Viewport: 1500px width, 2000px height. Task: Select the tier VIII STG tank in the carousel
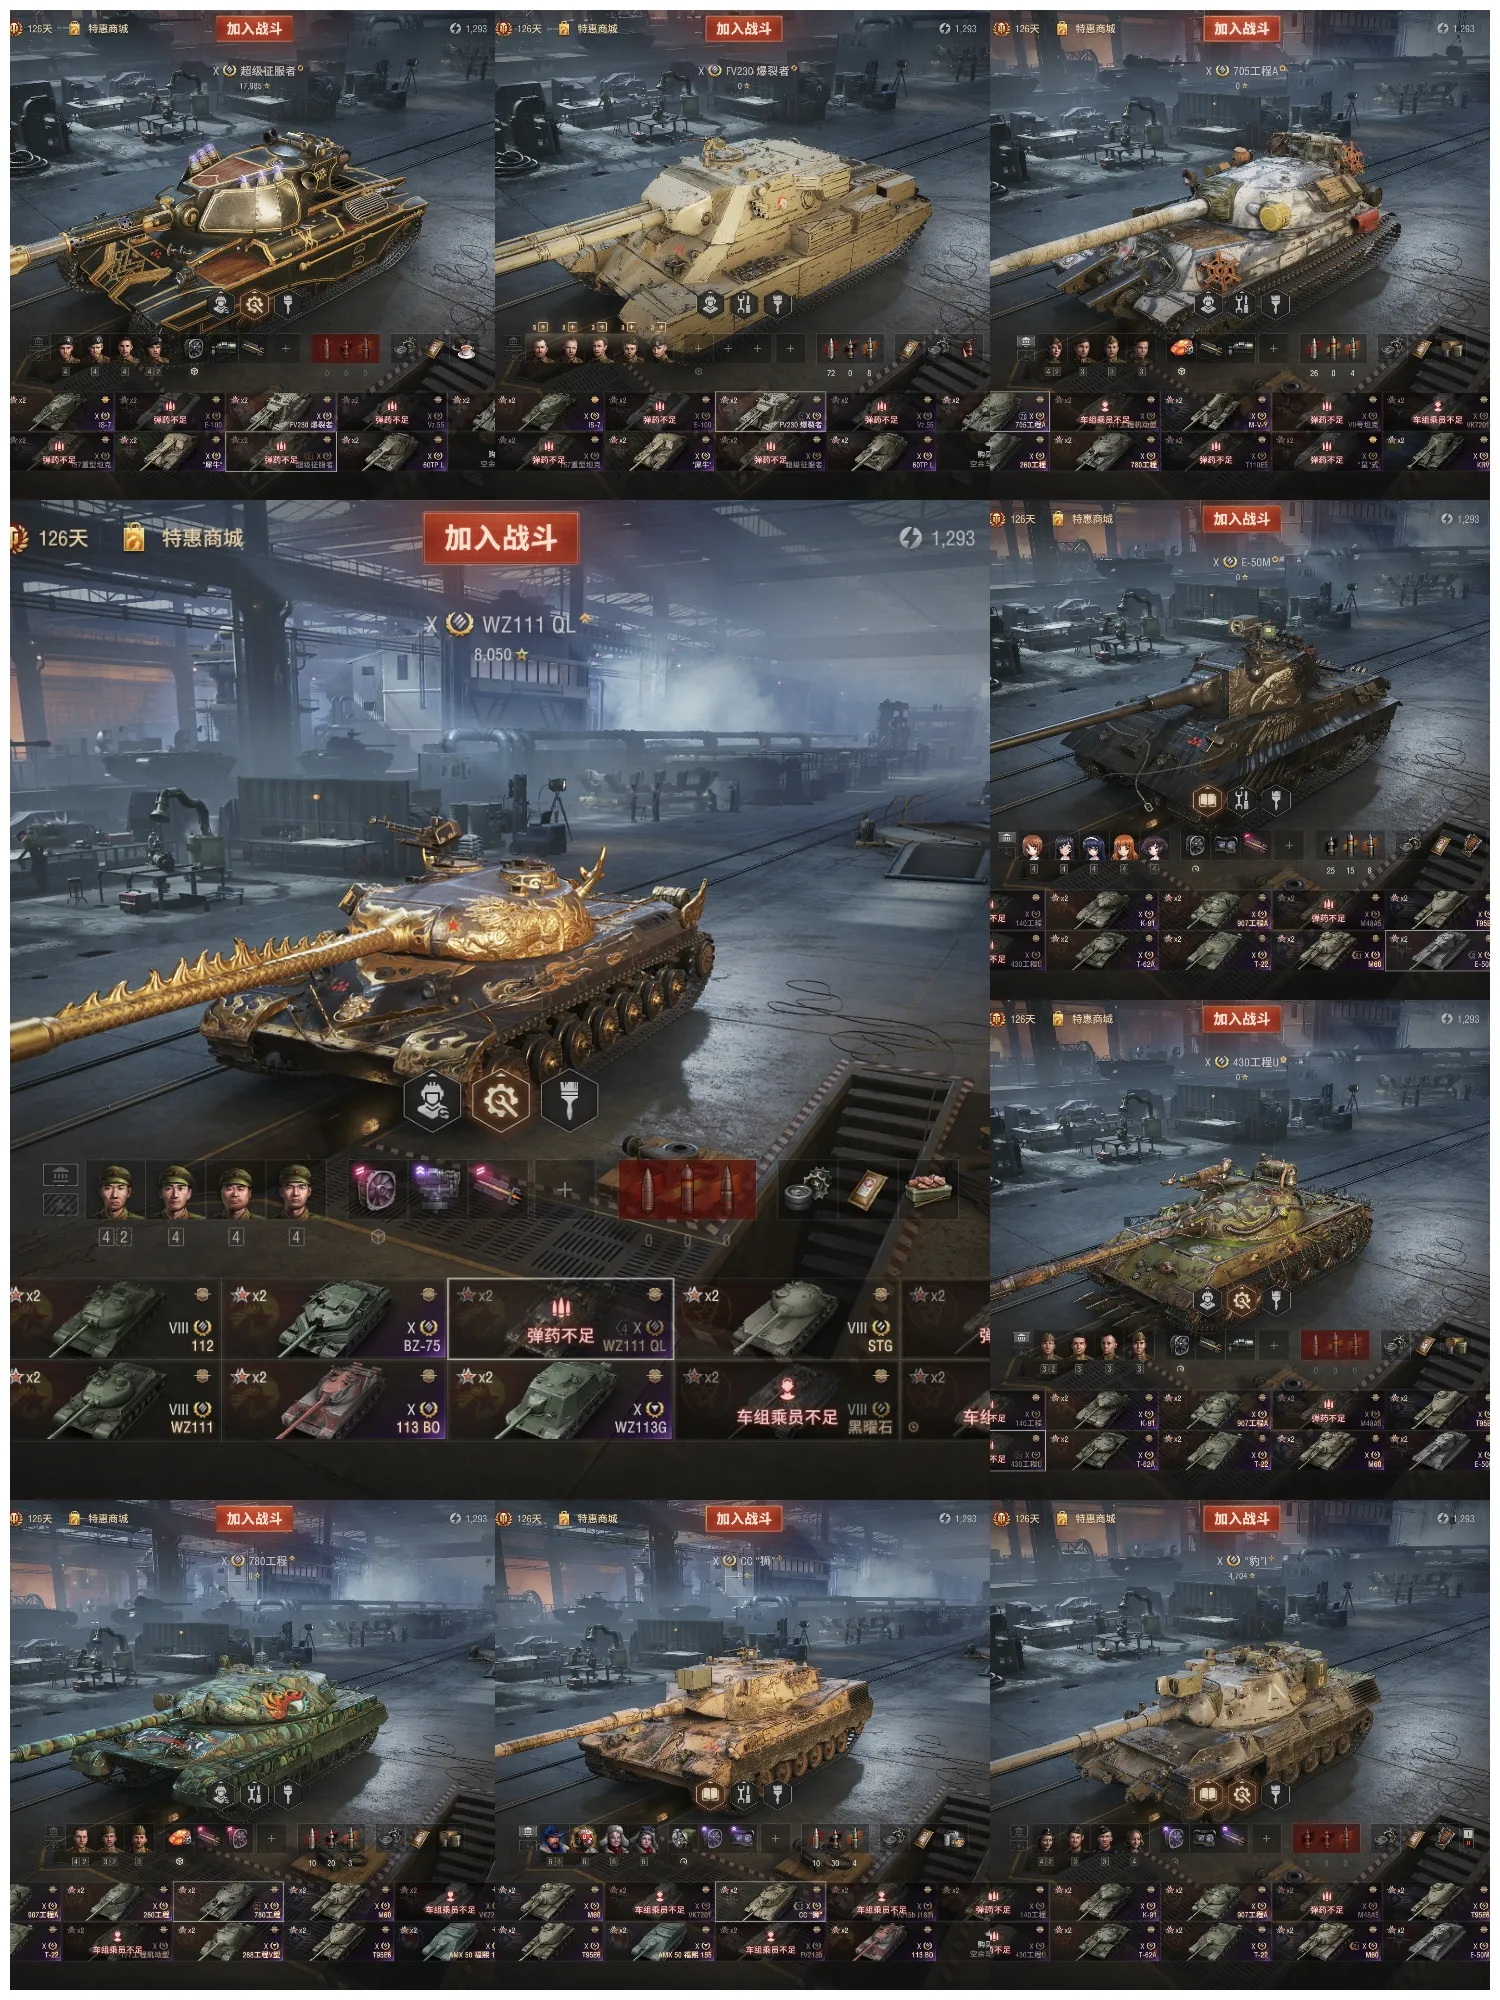[787, 1319]
